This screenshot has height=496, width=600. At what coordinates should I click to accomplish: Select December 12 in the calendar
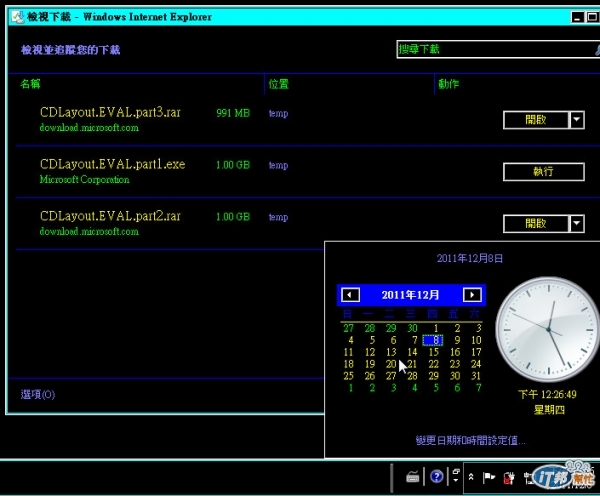(370, 352)
